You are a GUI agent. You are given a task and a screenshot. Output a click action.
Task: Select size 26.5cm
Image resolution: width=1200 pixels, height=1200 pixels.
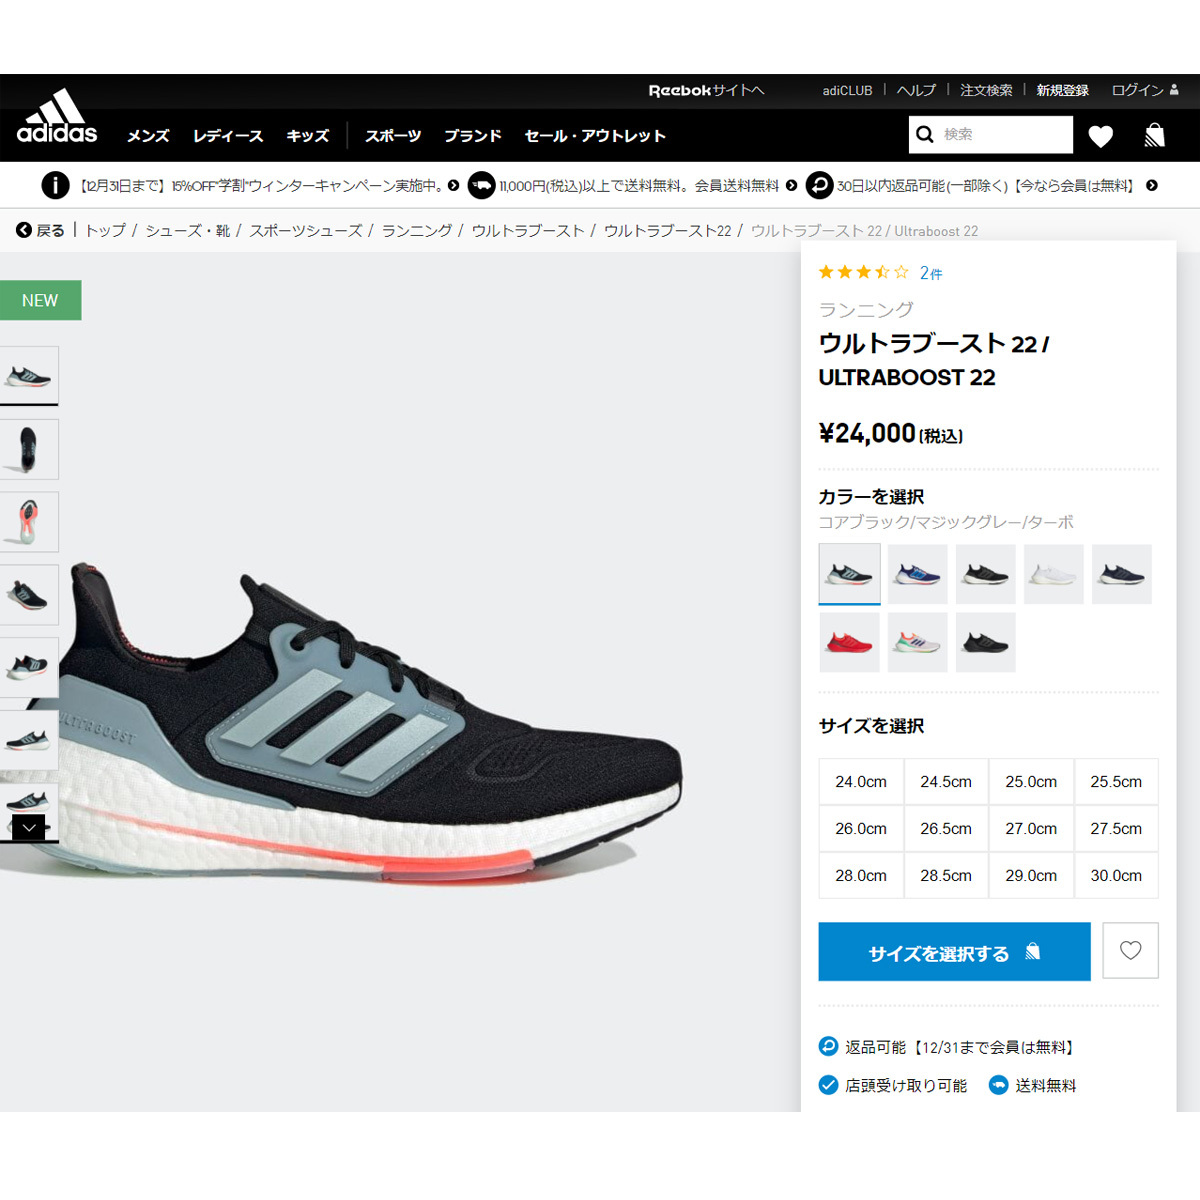[946, 829]
